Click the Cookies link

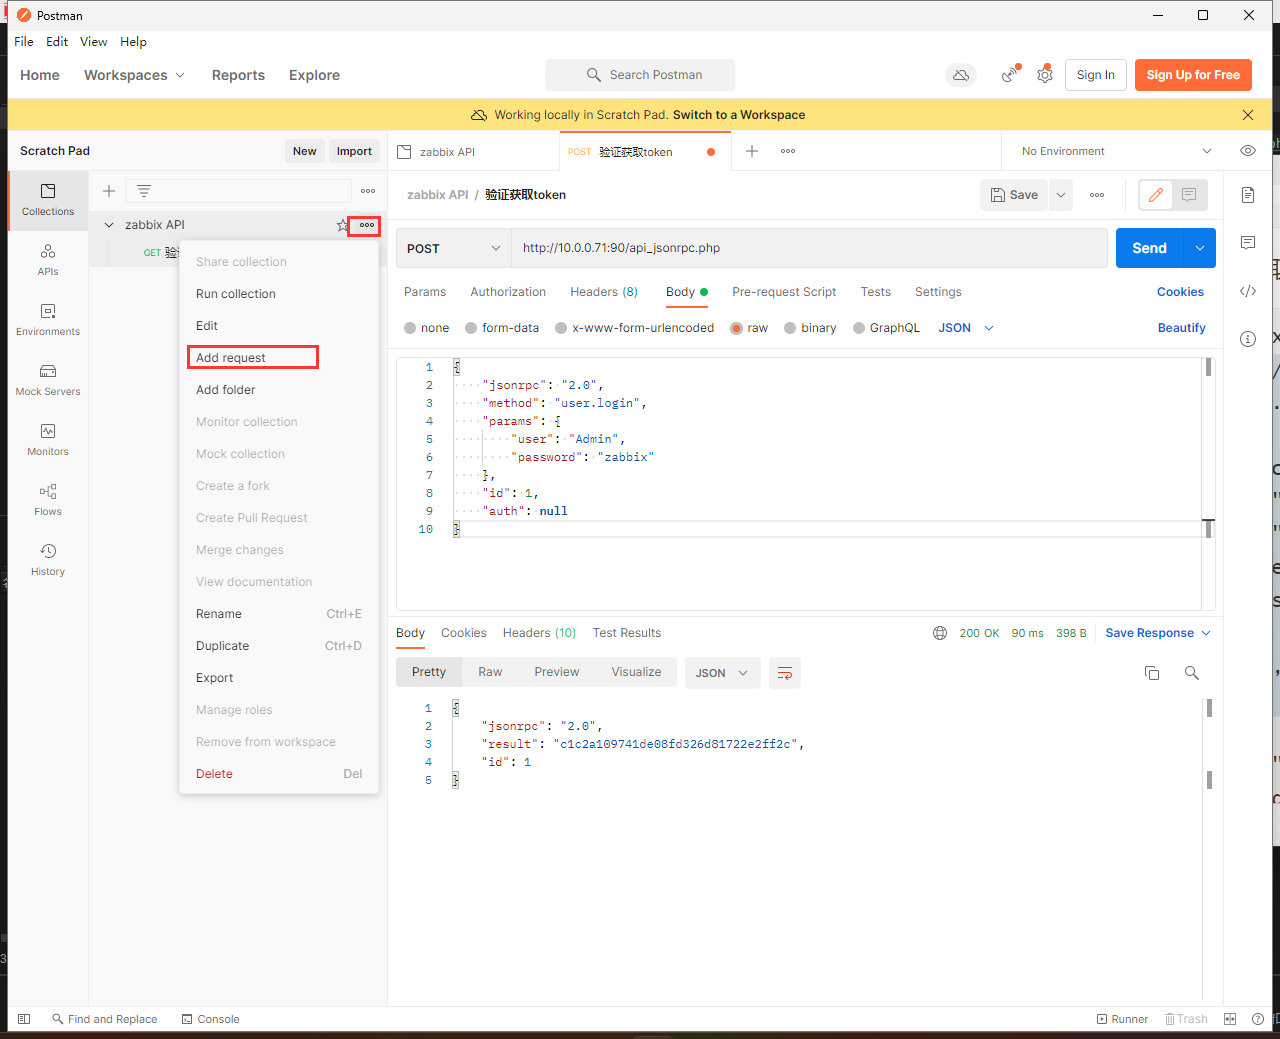tap(1180, 292)
